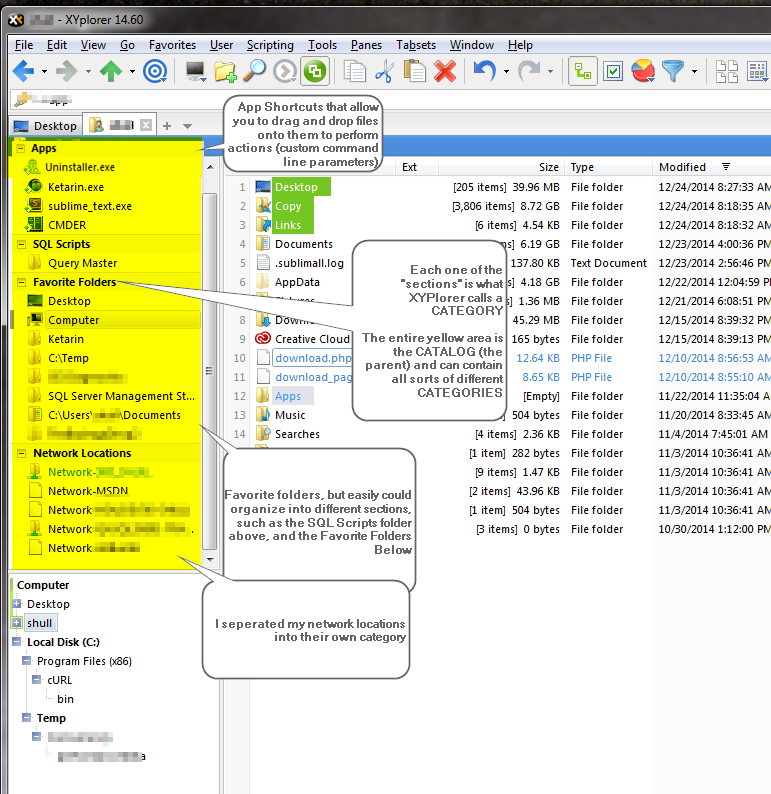The image size is (771, 794).
Task: Click the scissors Cut icon
Action: (x=385, y=71)
